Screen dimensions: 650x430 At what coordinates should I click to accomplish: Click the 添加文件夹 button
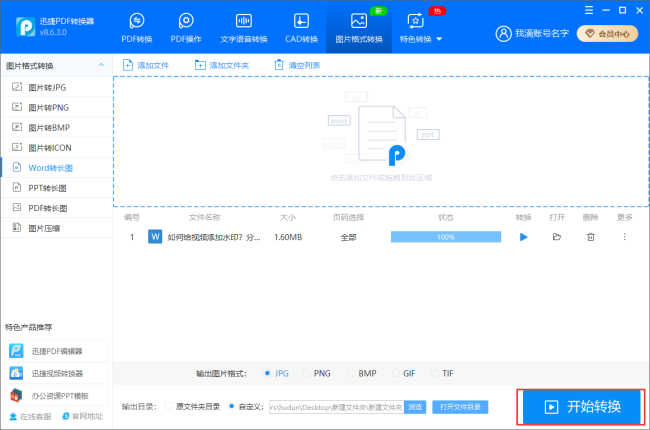[x=222, y=65]
